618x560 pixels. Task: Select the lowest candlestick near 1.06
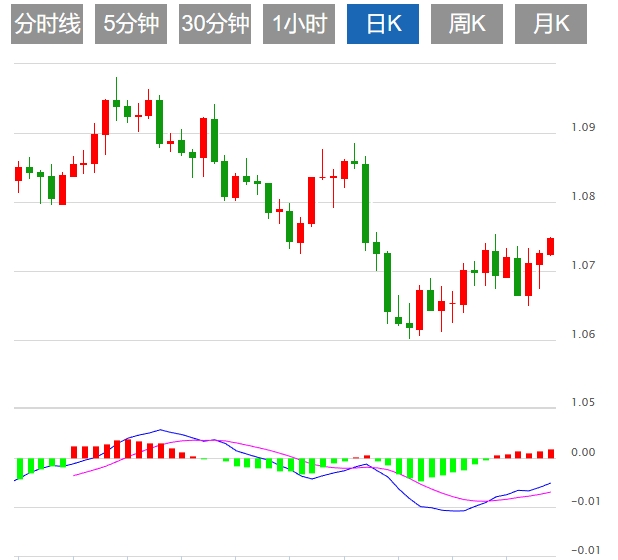[409, 325]
